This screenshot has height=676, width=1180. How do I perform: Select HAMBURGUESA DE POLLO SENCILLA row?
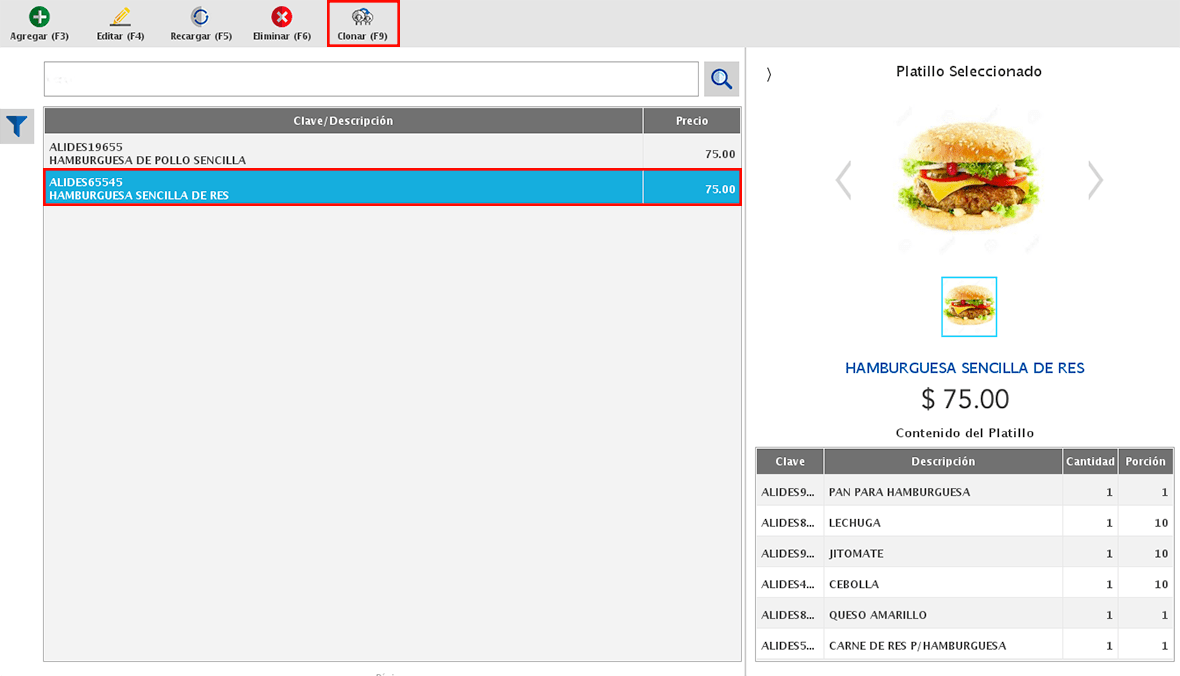tap(343, 153)
